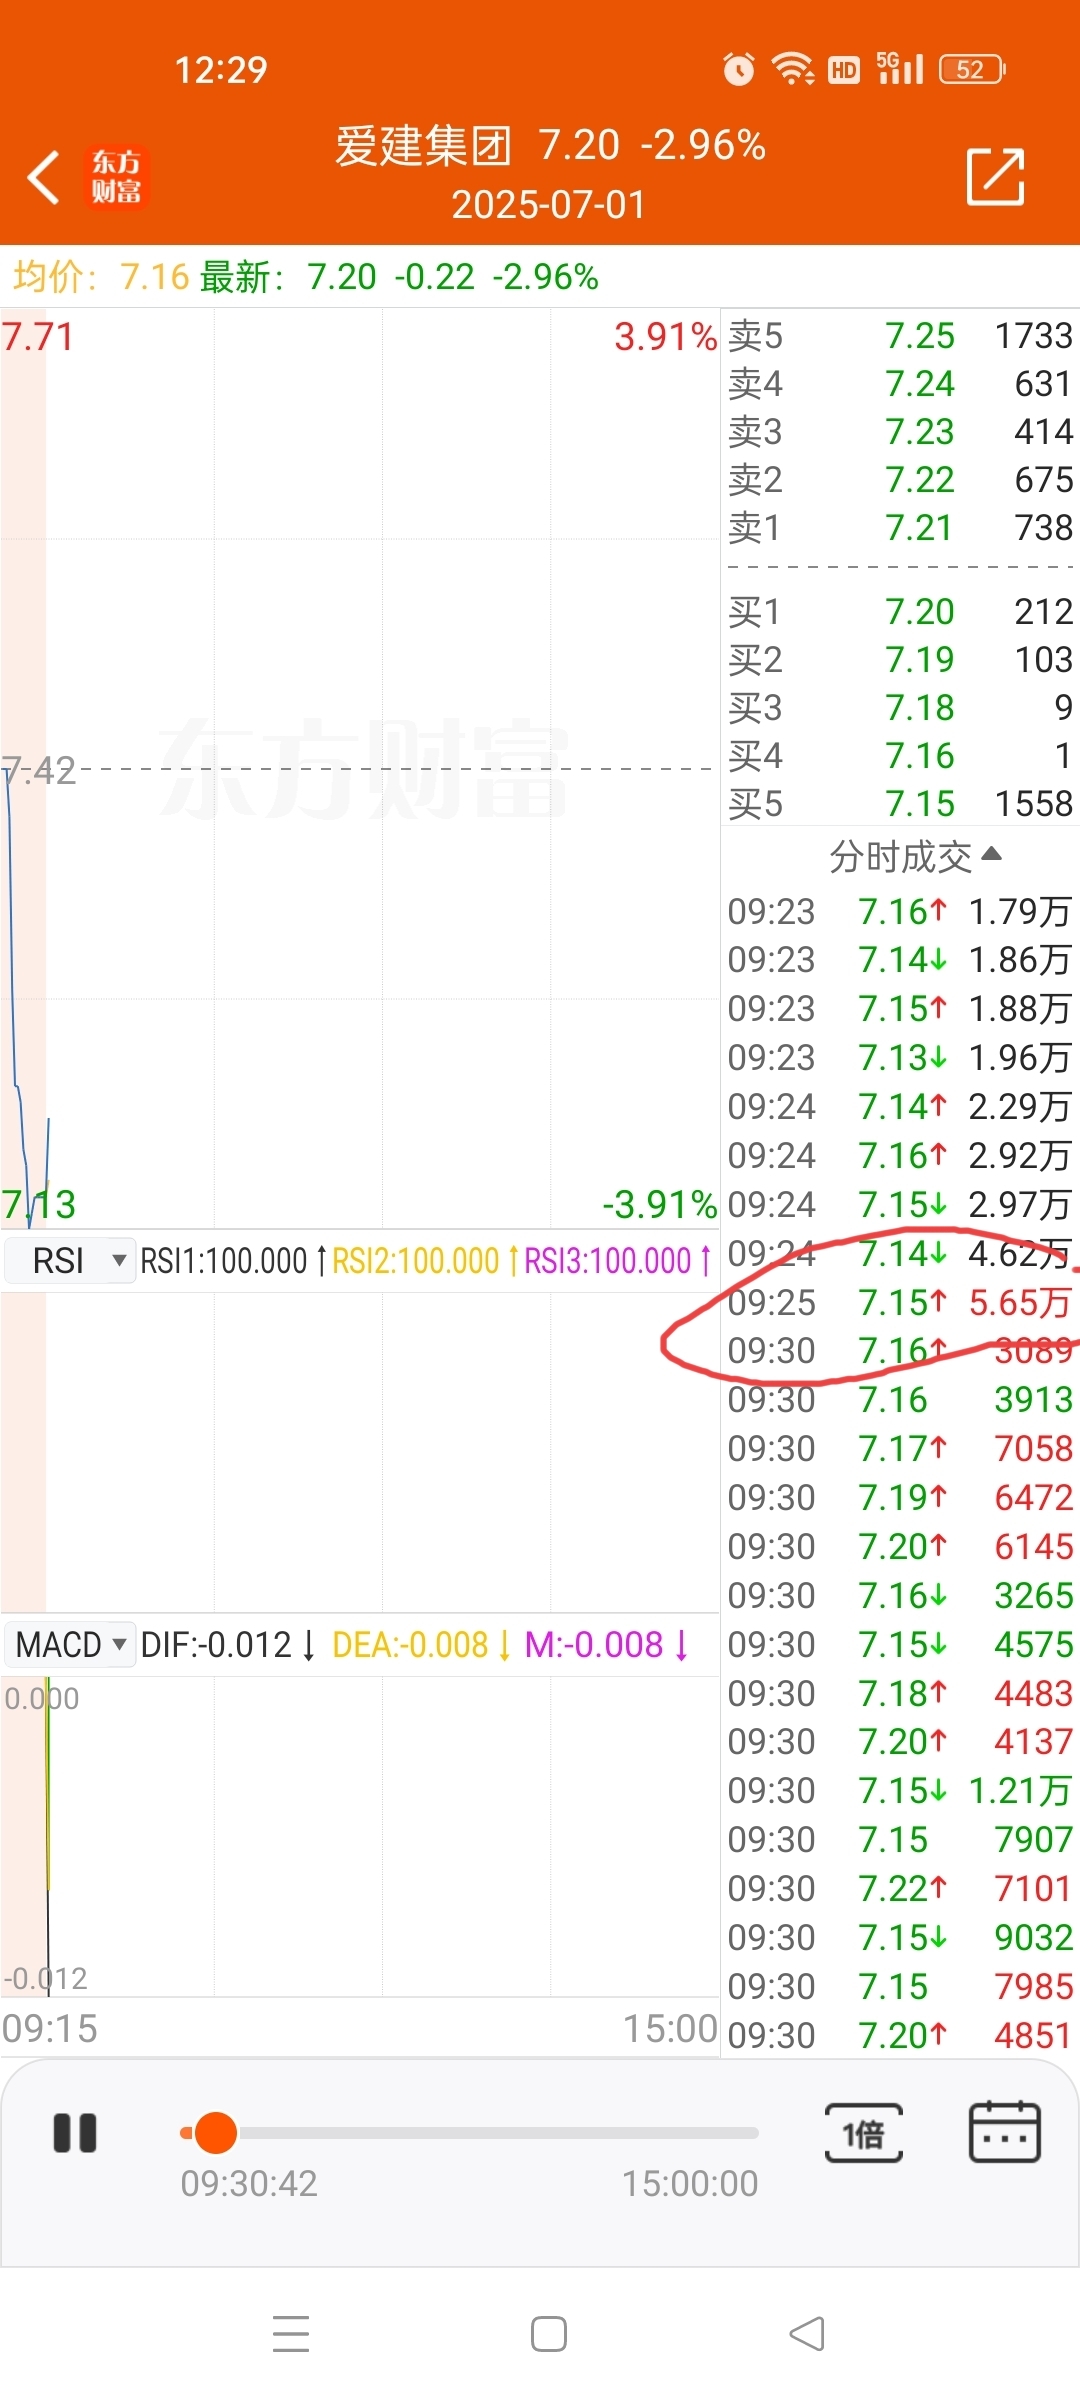Pause the replay playback
The image size is (1080, 2400).
[x=75, y=2133]
